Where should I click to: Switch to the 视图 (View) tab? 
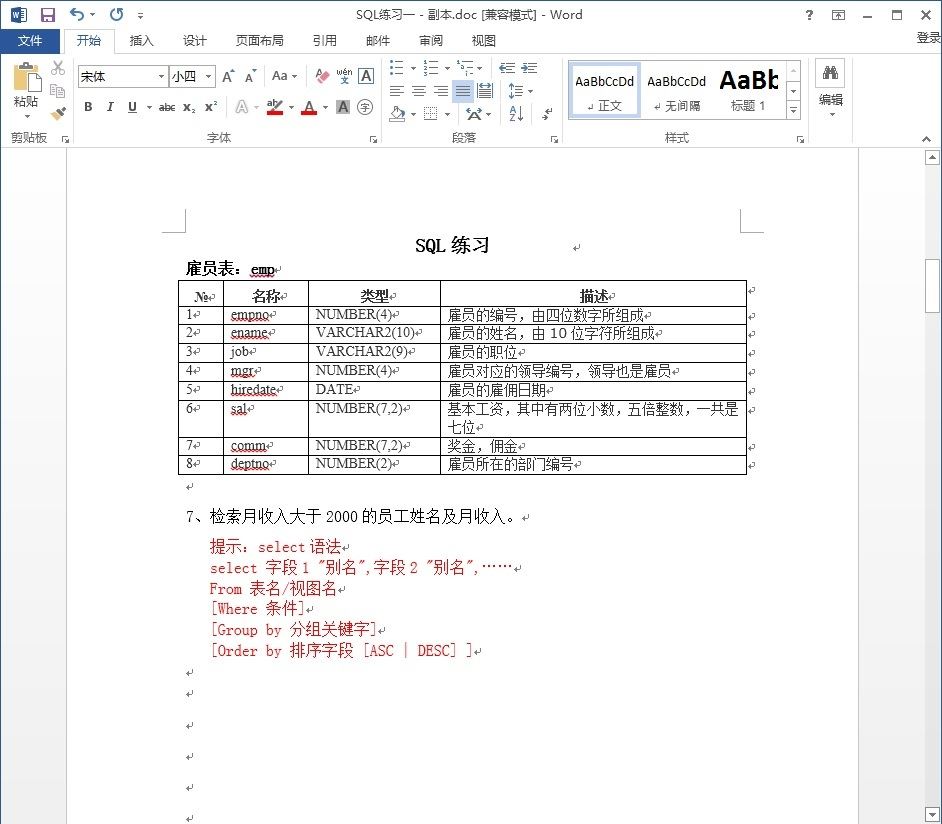coord(483,40)
